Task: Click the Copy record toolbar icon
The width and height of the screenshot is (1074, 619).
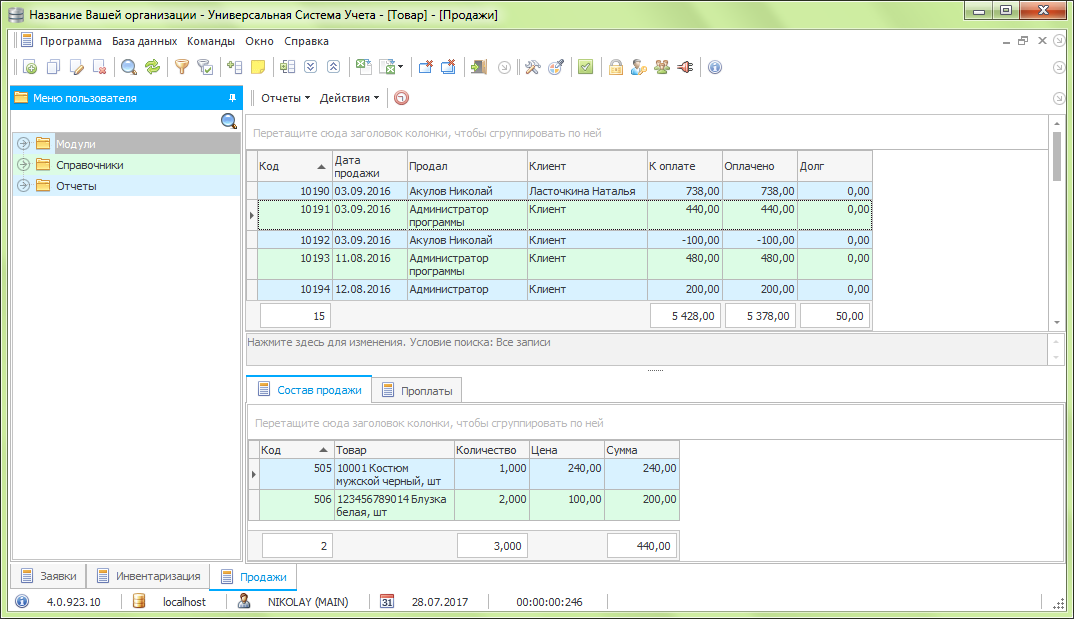Action: pos(53,67)
